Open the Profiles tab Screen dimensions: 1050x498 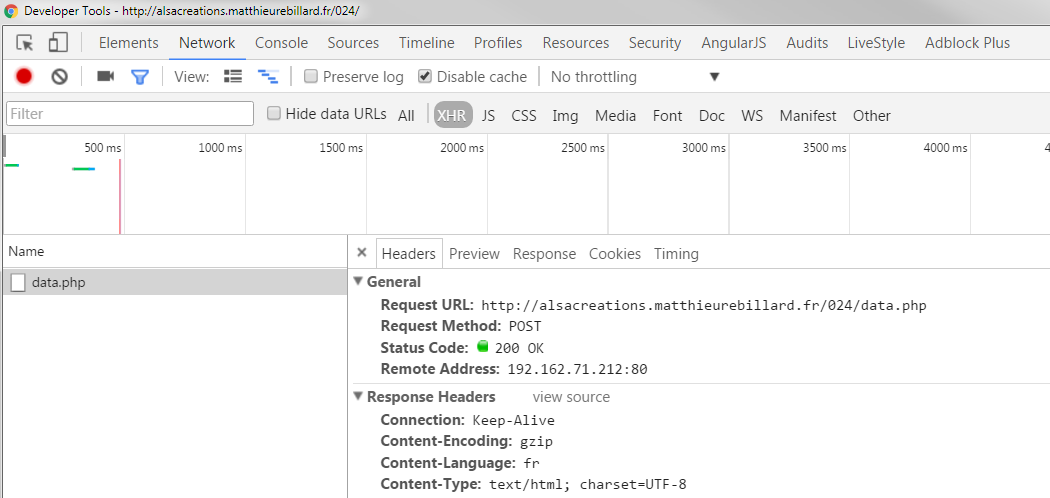coord(498,43)
